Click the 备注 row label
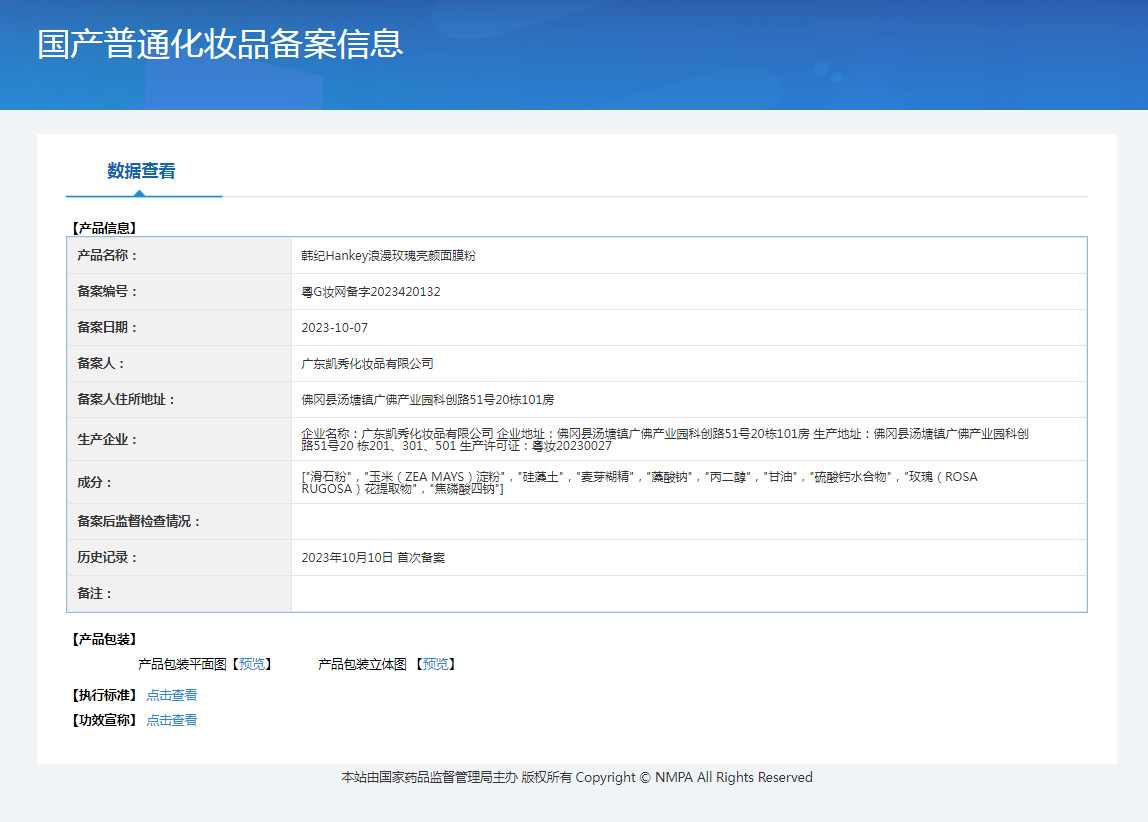 click(94, 594)
